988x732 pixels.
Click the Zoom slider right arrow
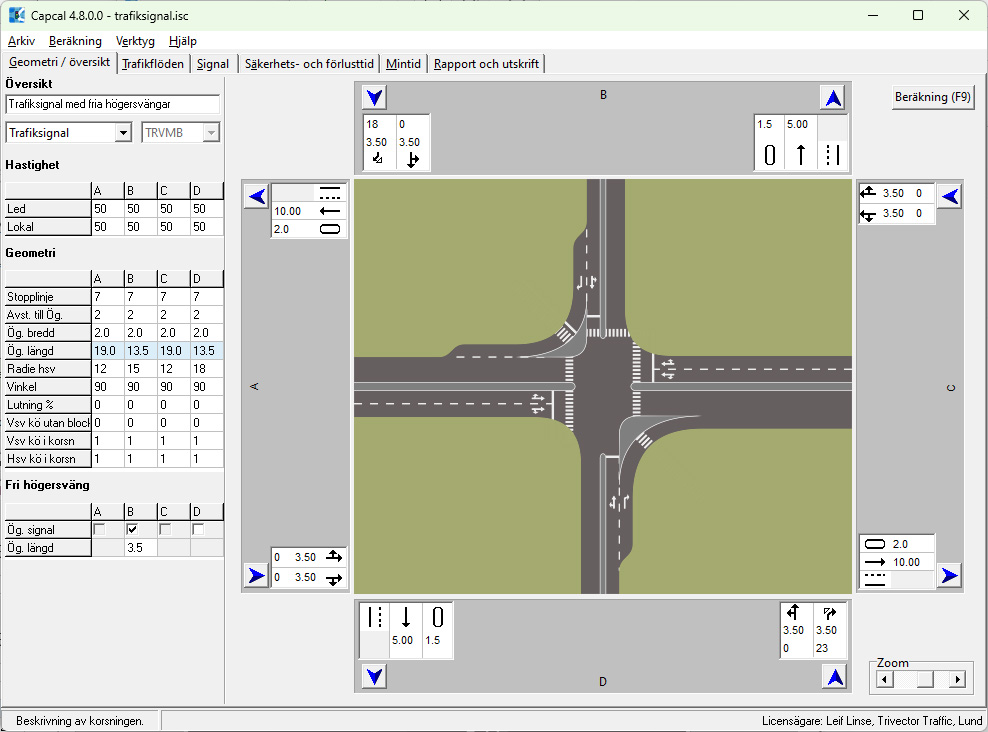(x=957, y=680)
